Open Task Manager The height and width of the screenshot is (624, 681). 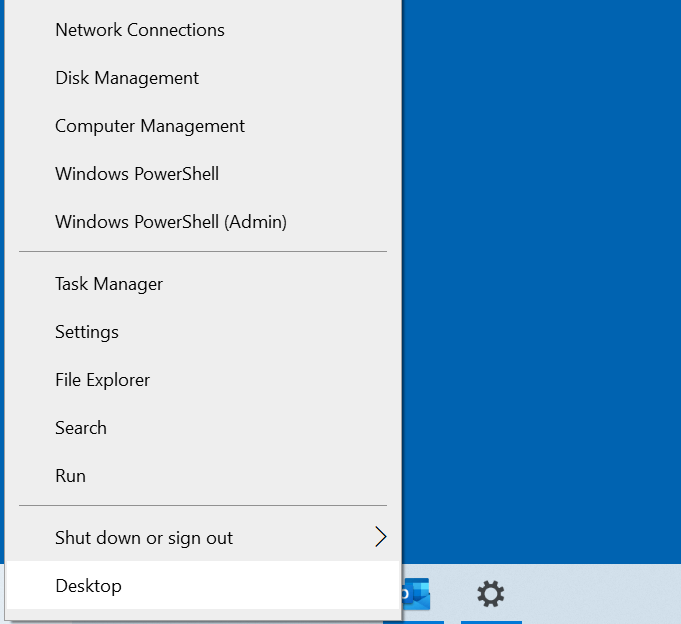click(x=109, y=284)
